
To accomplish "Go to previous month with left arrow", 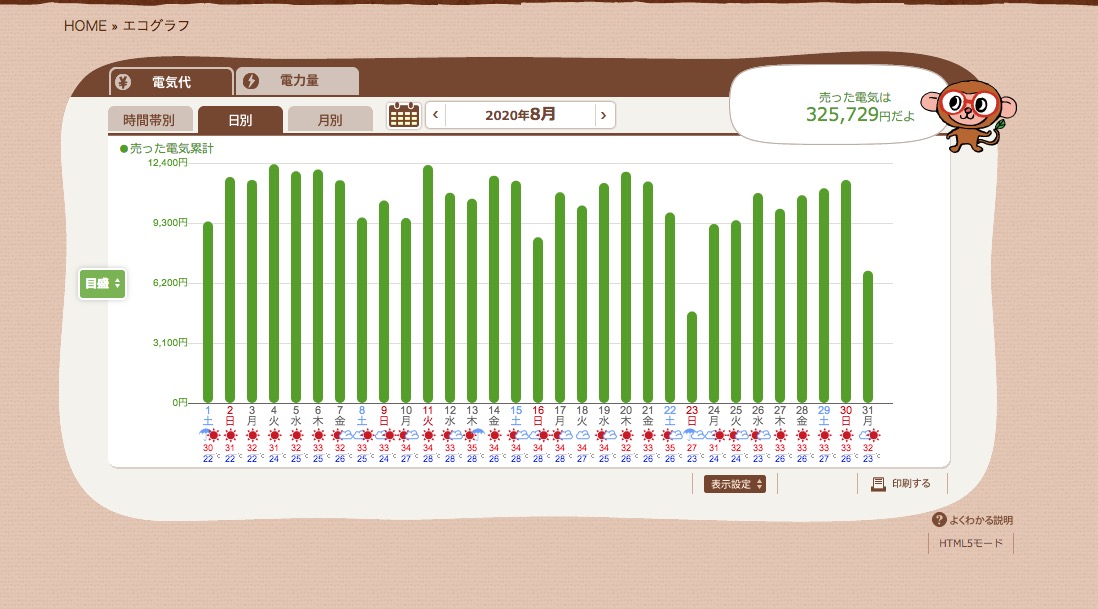I will pyautogui.click(x=435, y=115).
